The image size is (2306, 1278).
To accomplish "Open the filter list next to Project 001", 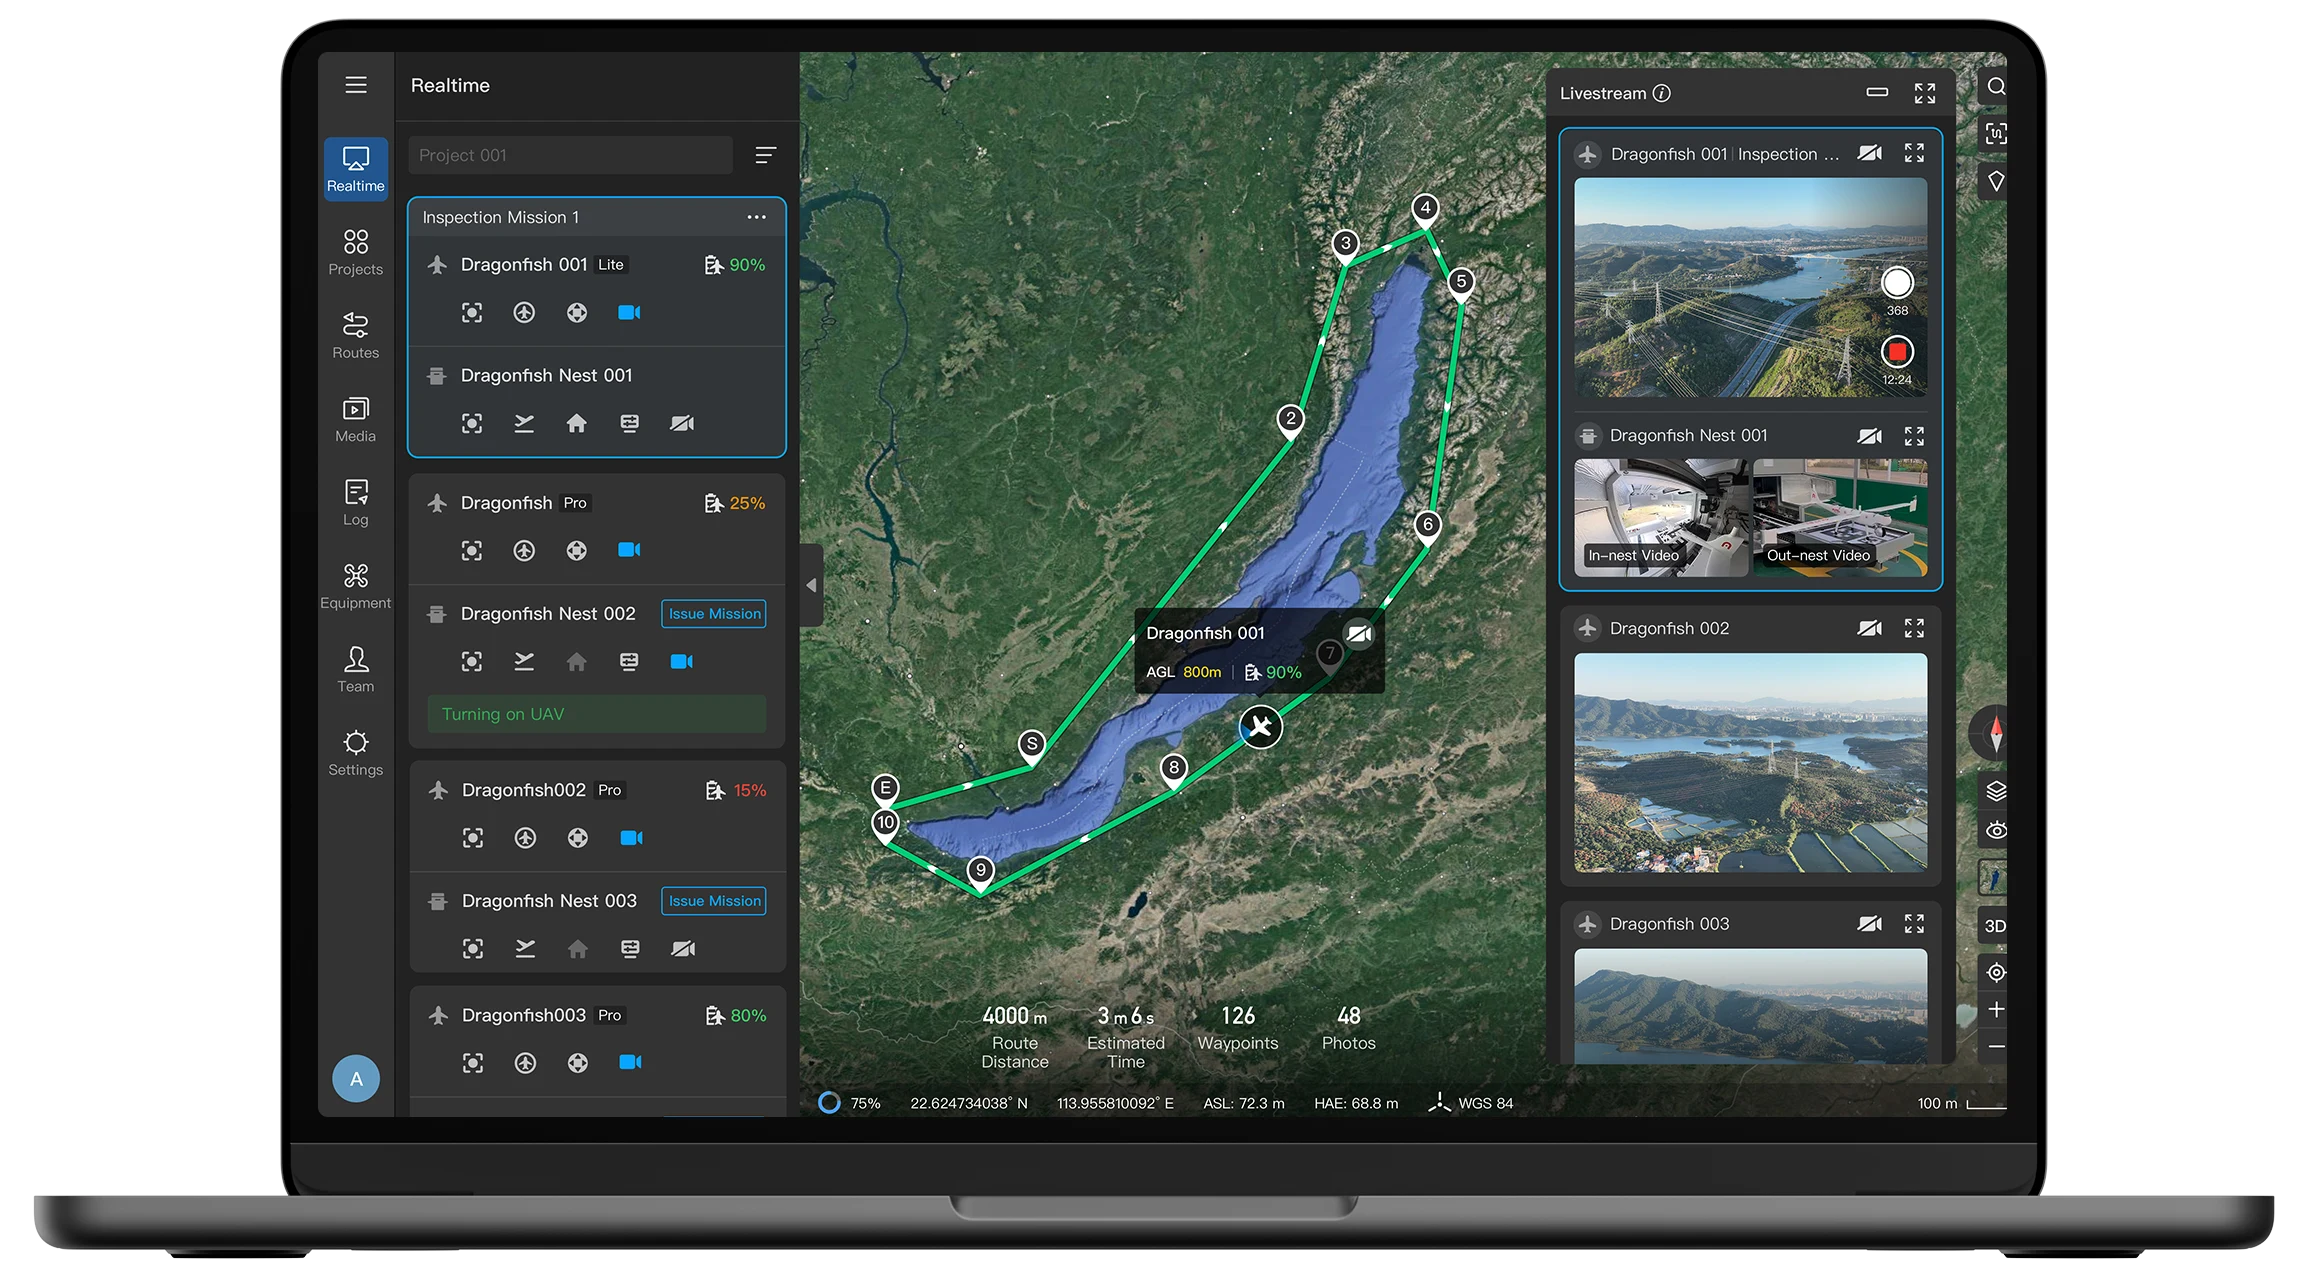I will pyautogui.click(x=766, y=155).
